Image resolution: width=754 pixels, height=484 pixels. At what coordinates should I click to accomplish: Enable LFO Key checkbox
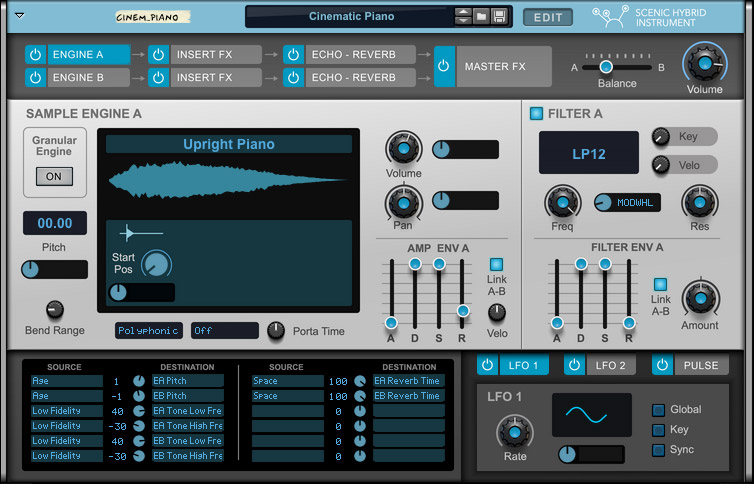tap(658, 430)
